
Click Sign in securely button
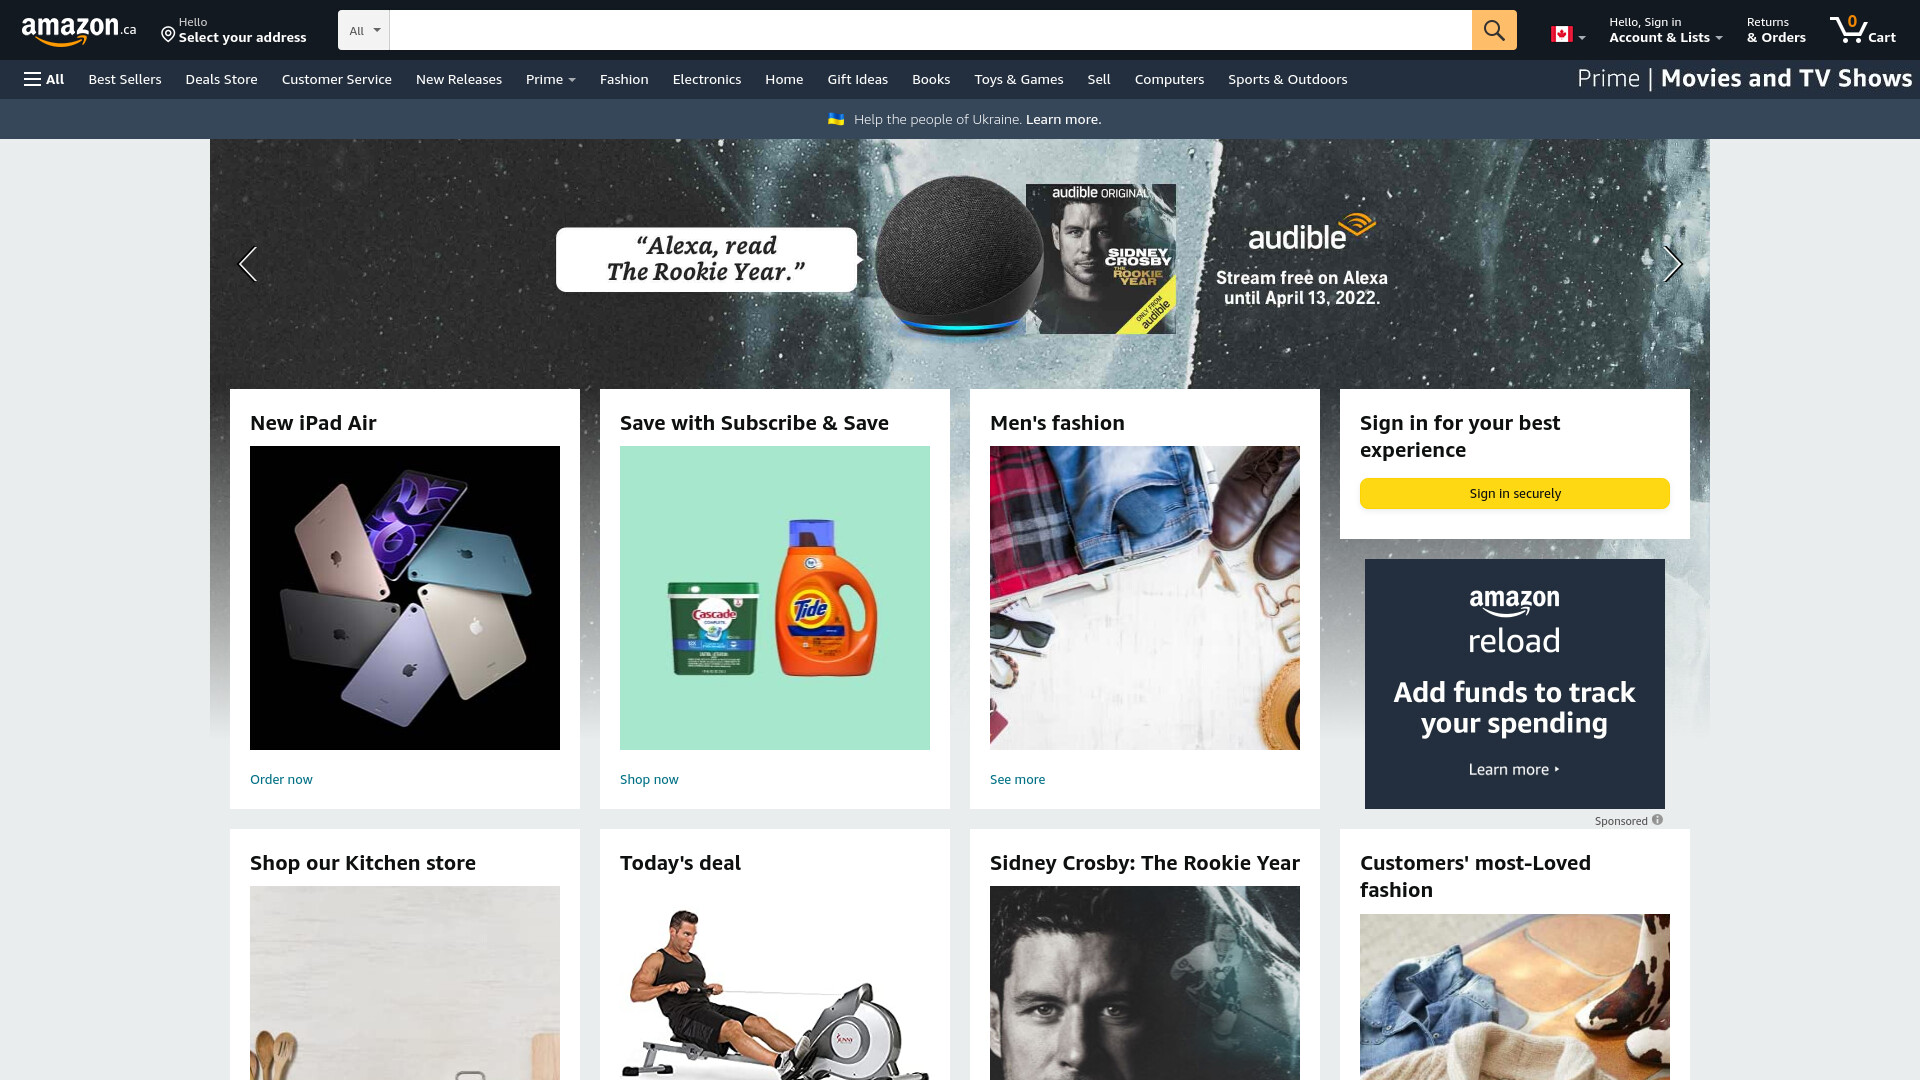coord(1515,493)
